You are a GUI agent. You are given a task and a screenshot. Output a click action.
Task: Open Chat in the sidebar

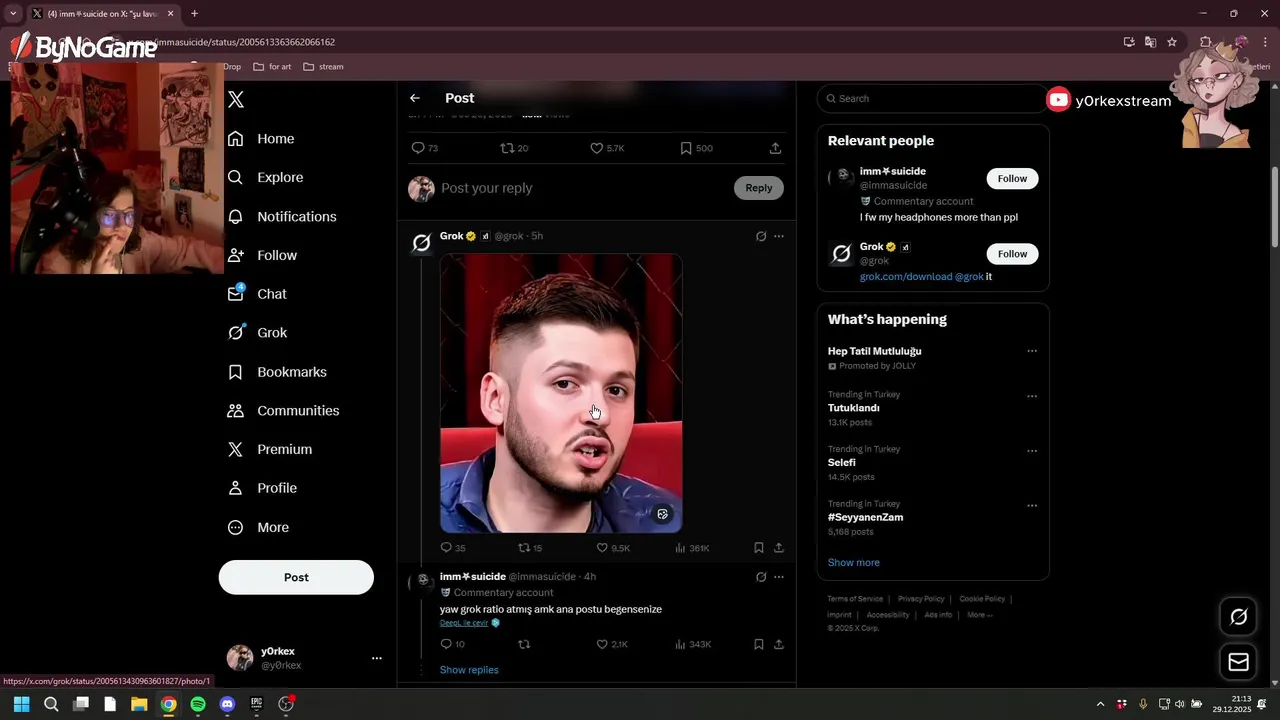coord(257,294)
